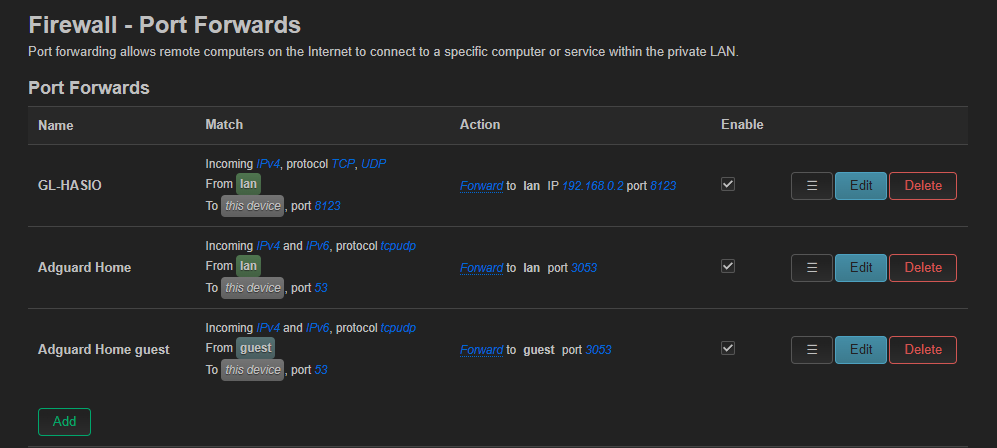997x448 pixels.
Task: Click the Forward link for Adguard Home guest
Action: [x=481, y=350]
